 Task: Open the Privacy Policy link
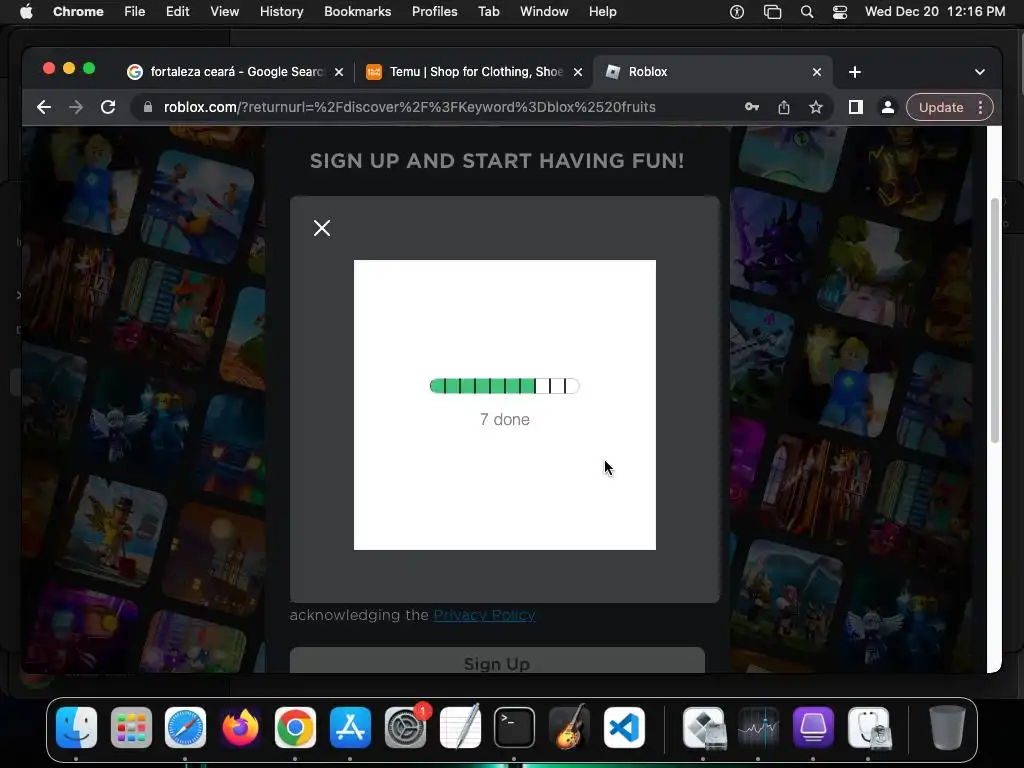pyautogui.click(x=485, y=615)
